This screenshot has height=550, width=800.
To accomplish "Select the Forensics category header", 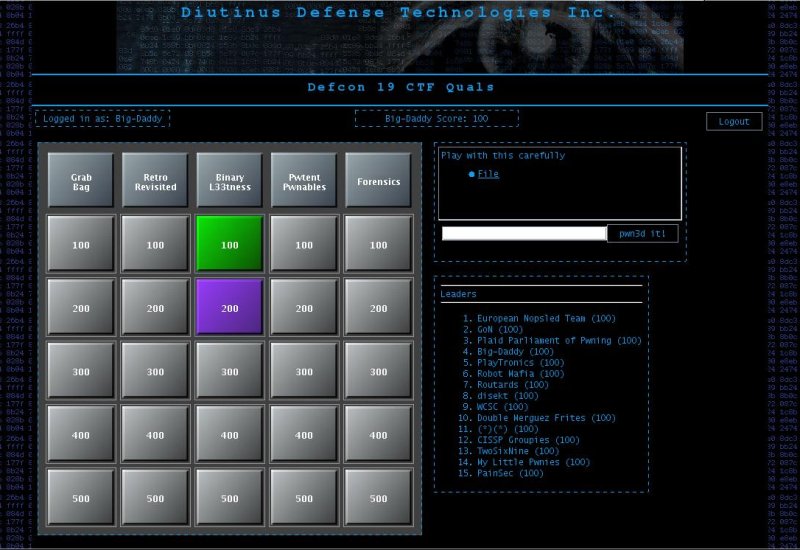I will [x=379, y=181].
